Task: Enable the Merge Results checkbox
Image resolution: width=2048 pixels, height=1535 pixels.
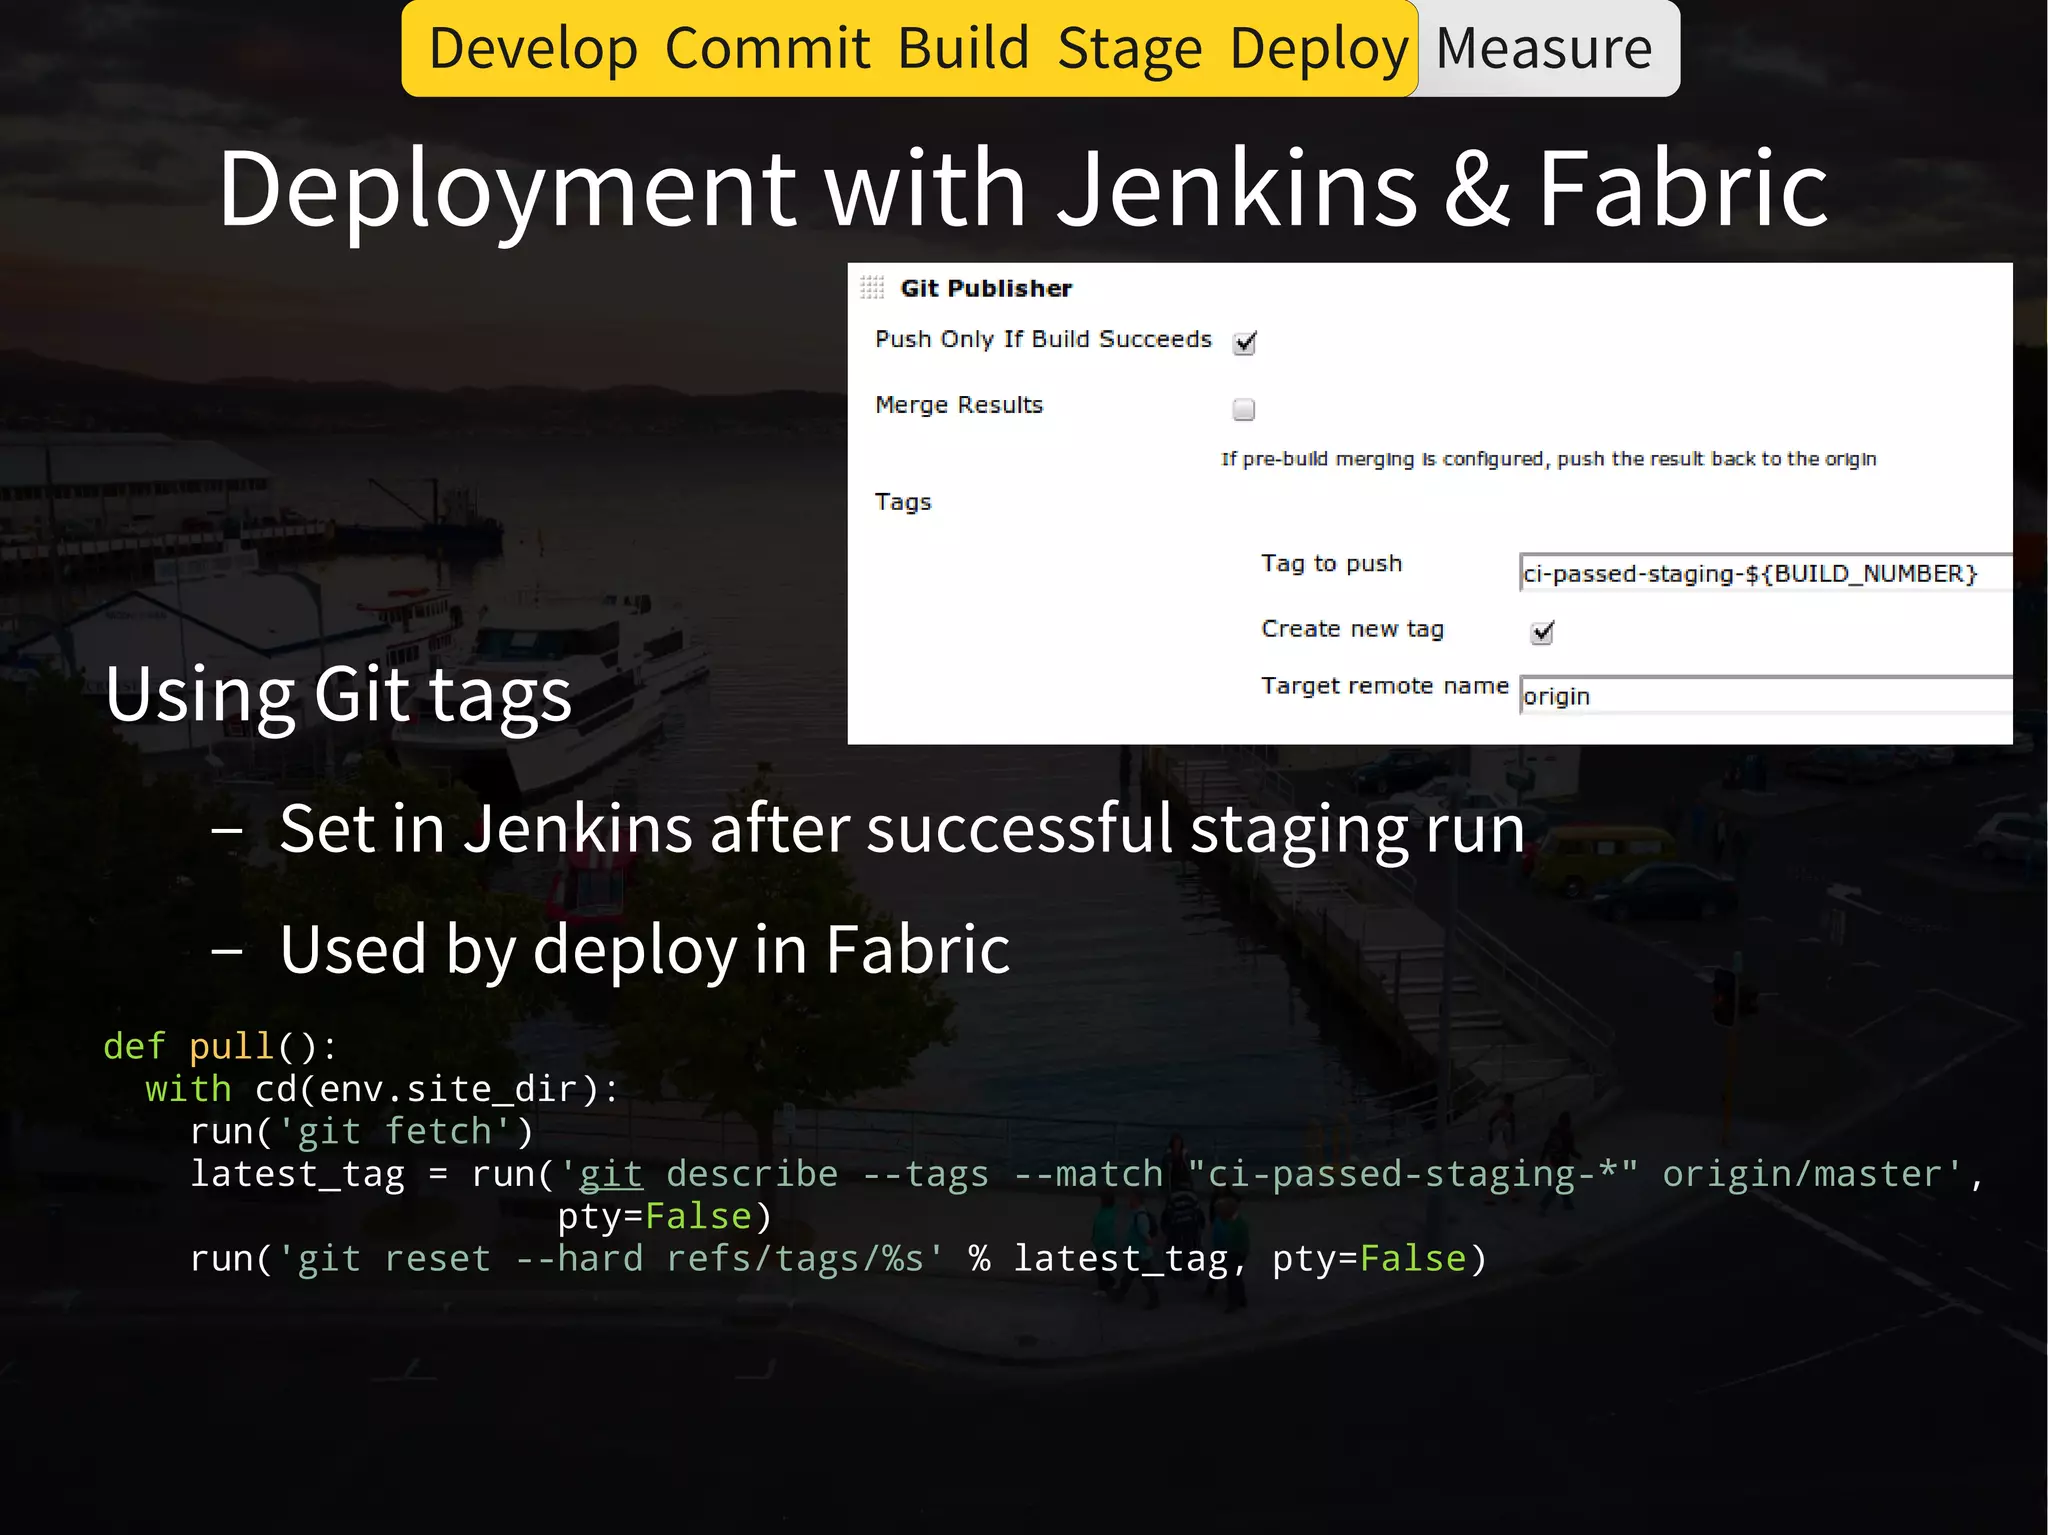Action: (x=1244, y=409)
